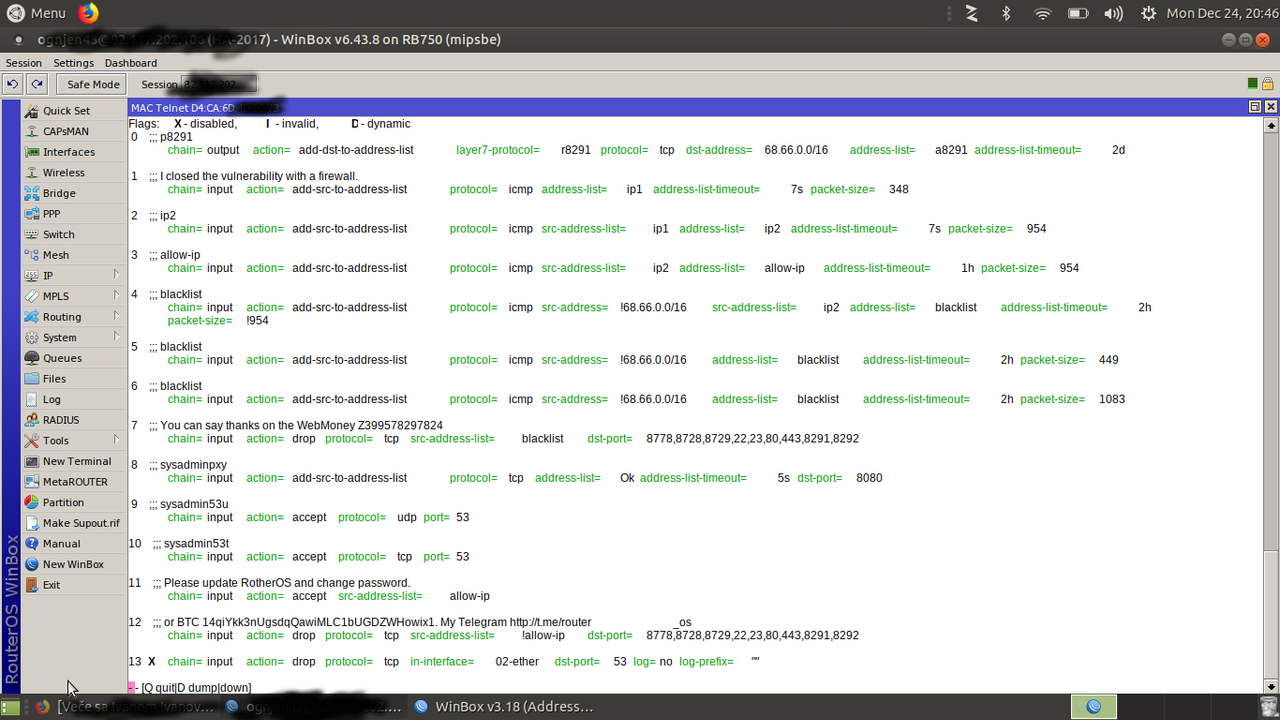Open a New Terminal
The height and width of the screenshot is (720, 1280).
point(76,461)
